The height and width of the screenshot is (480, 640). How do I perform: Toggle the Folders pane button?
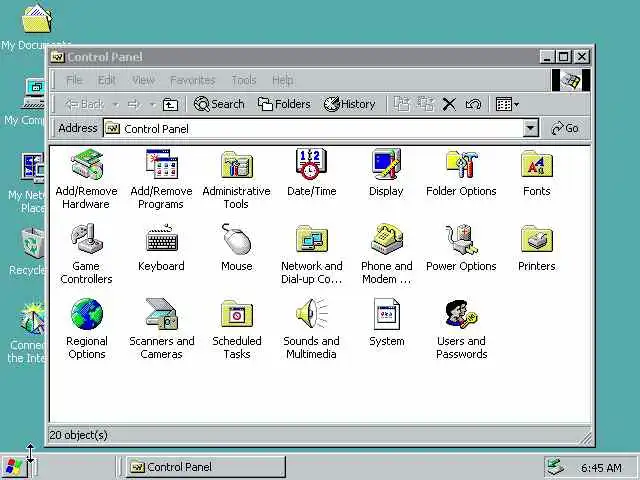[284, 104]
